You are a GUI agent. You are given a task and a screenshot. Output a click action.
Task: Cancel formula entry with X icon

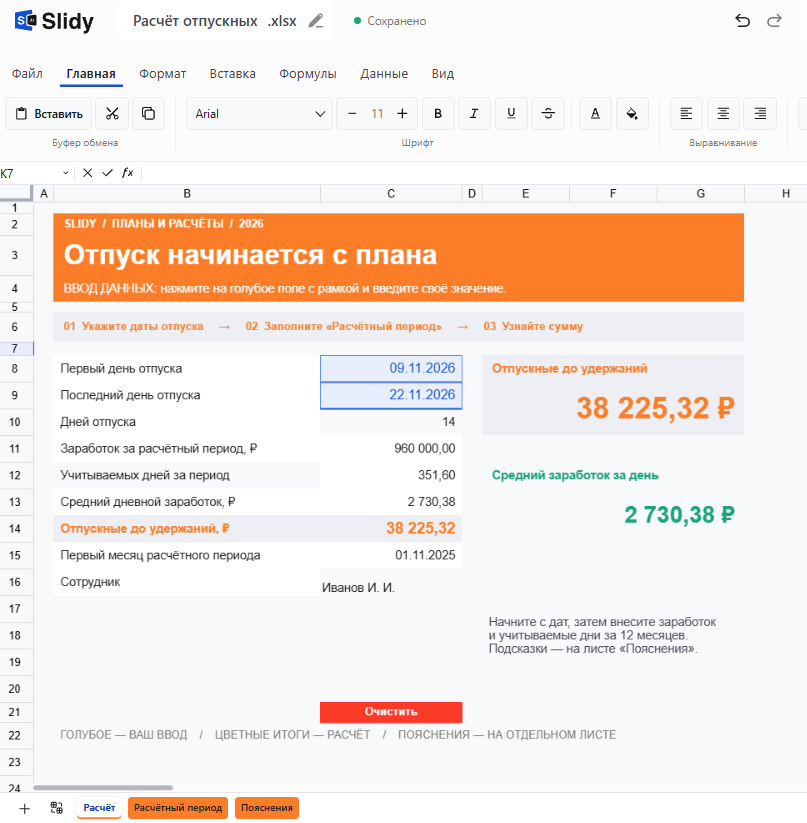(88, 173)
